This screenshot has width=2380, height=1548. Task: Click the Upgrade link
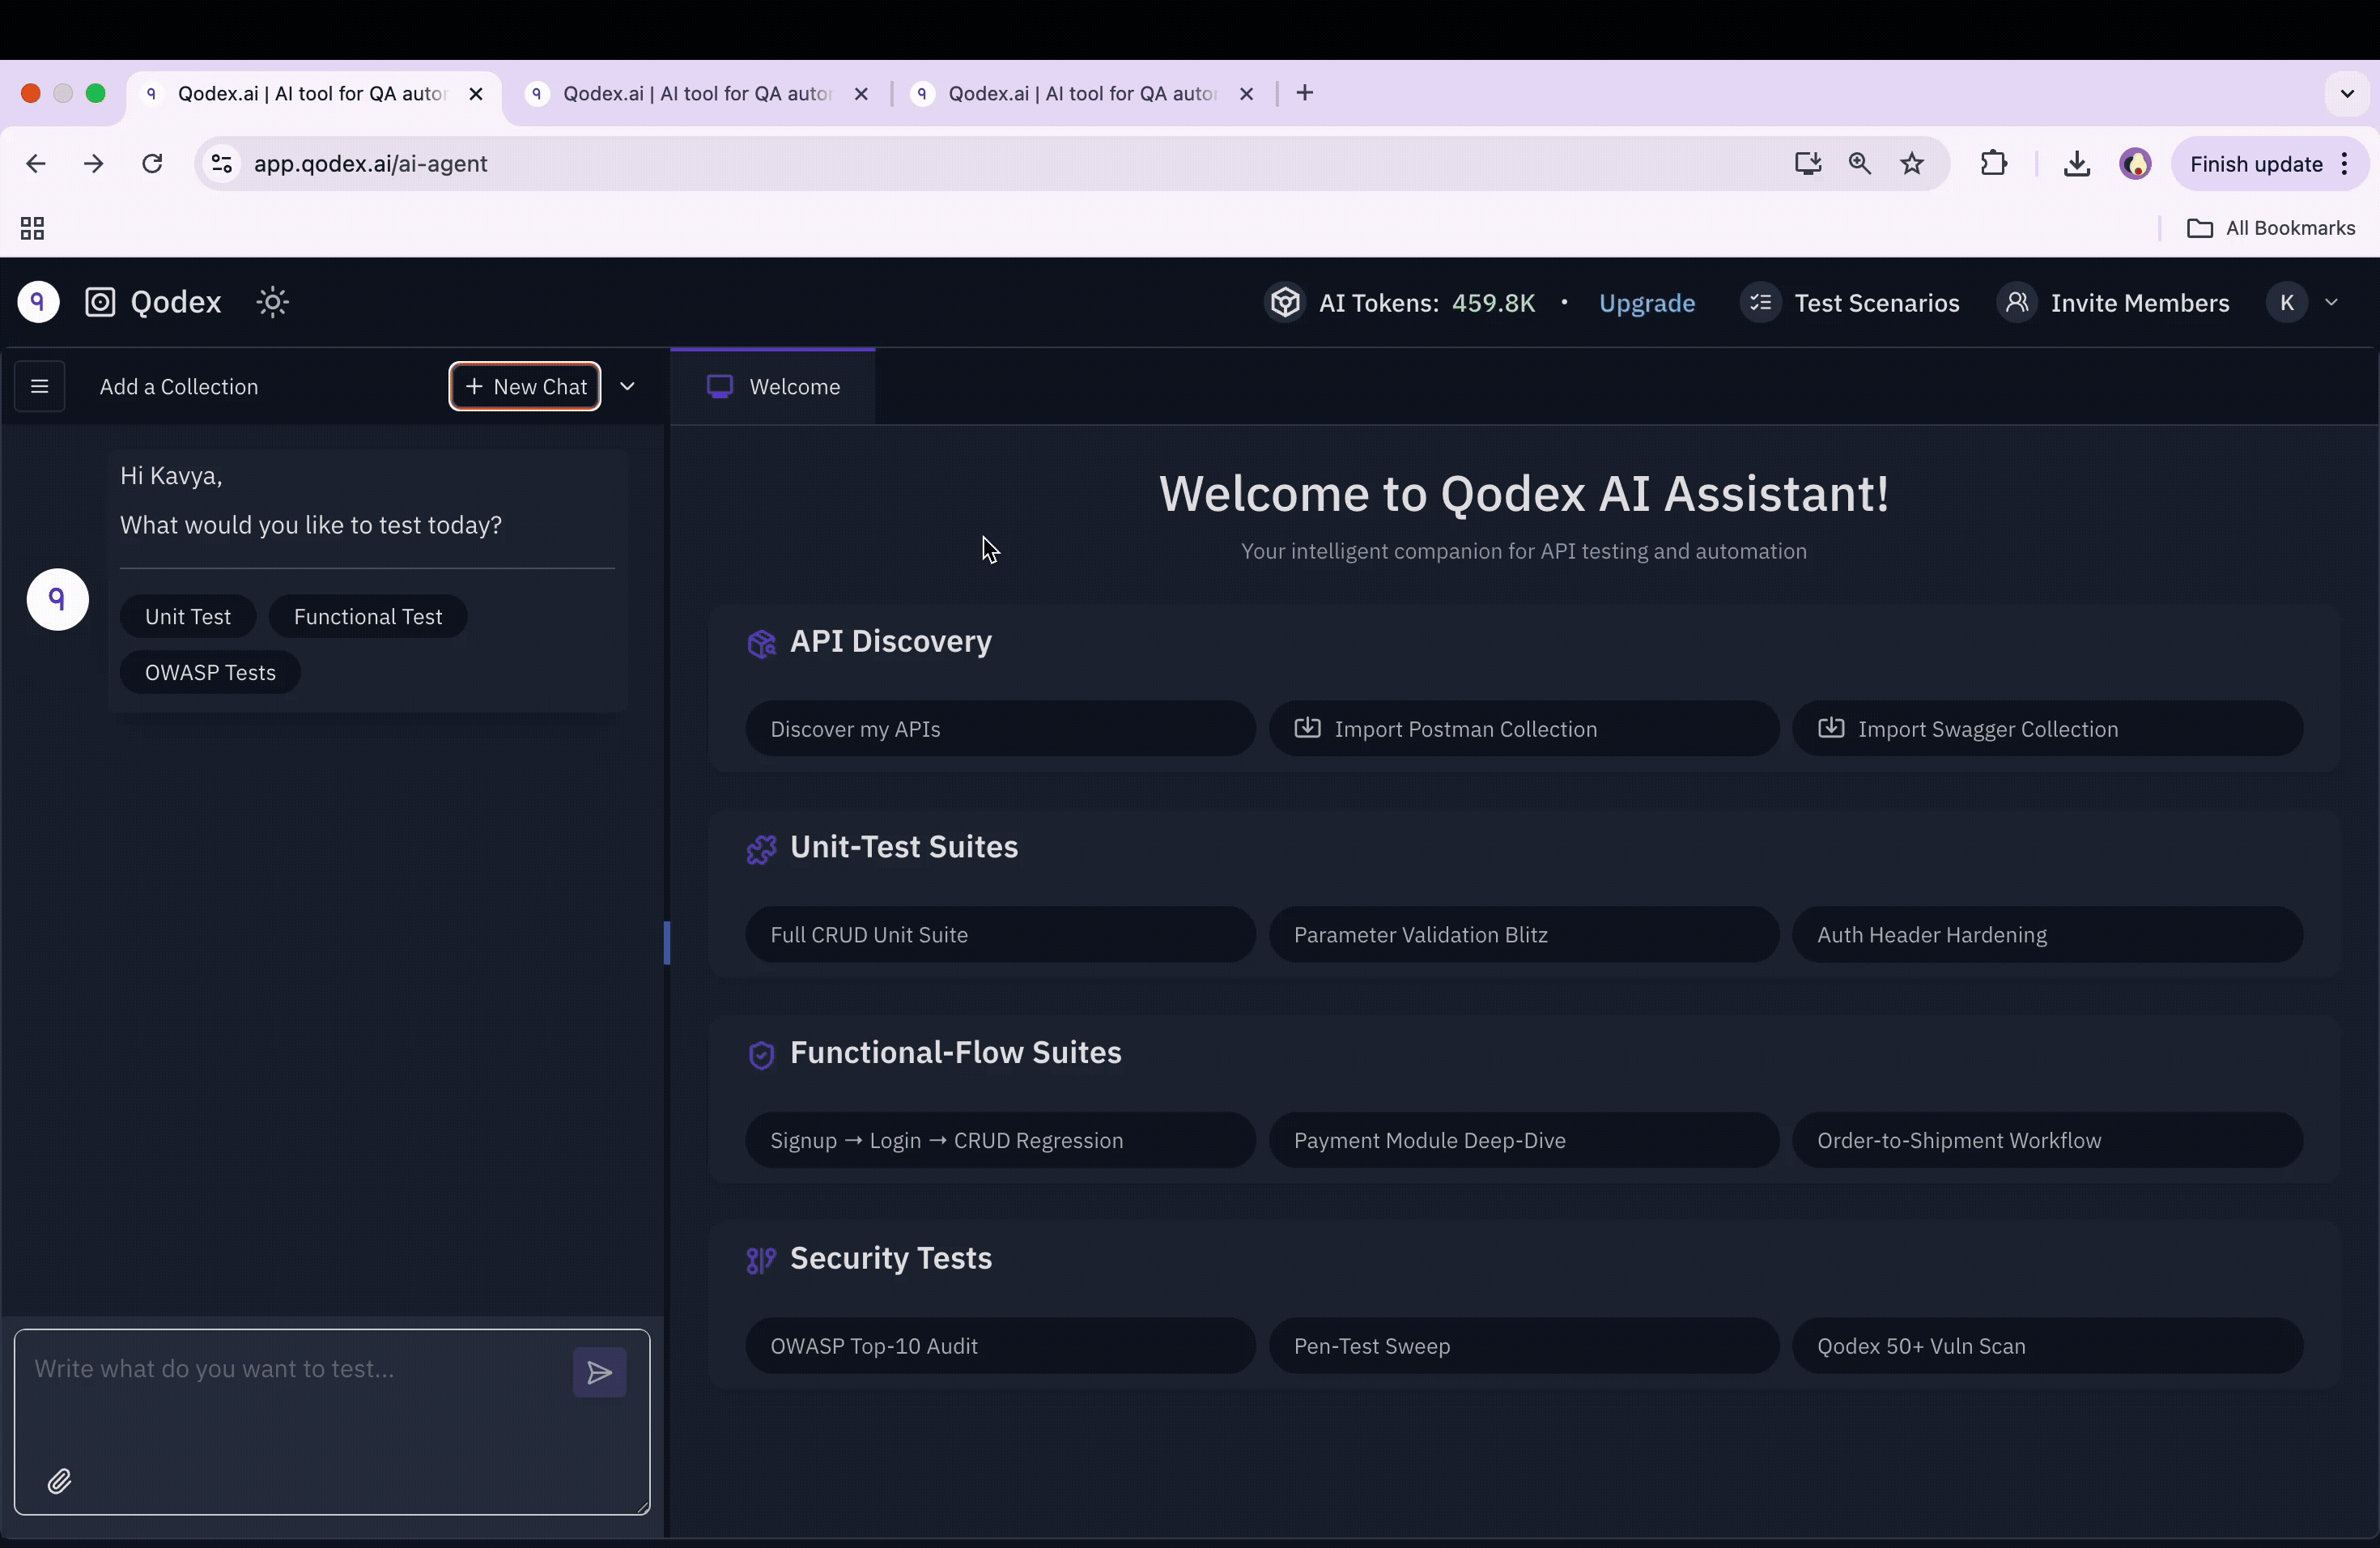click(1646, 303)
